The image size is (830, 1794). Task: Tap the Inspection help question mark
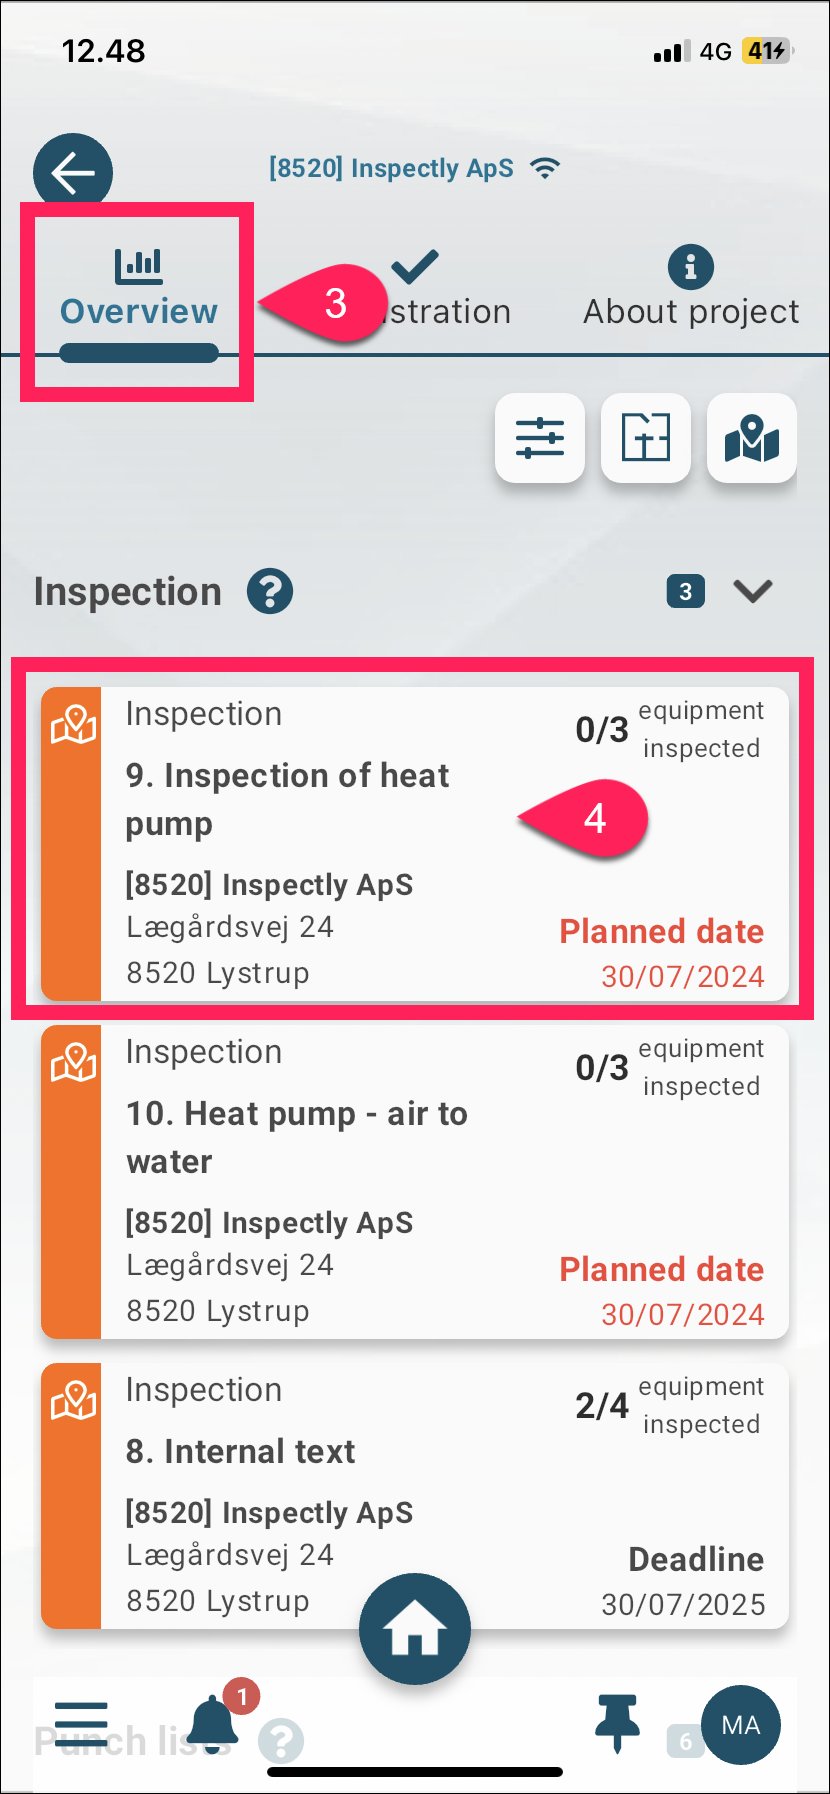[x=270, y=591]
